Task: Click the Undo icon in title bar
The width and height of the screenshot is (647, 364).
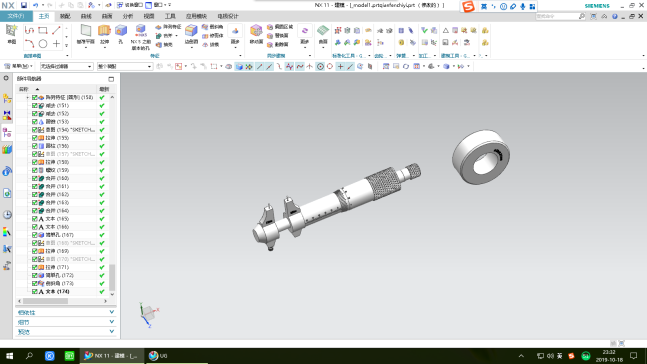Action: [35, 5]
